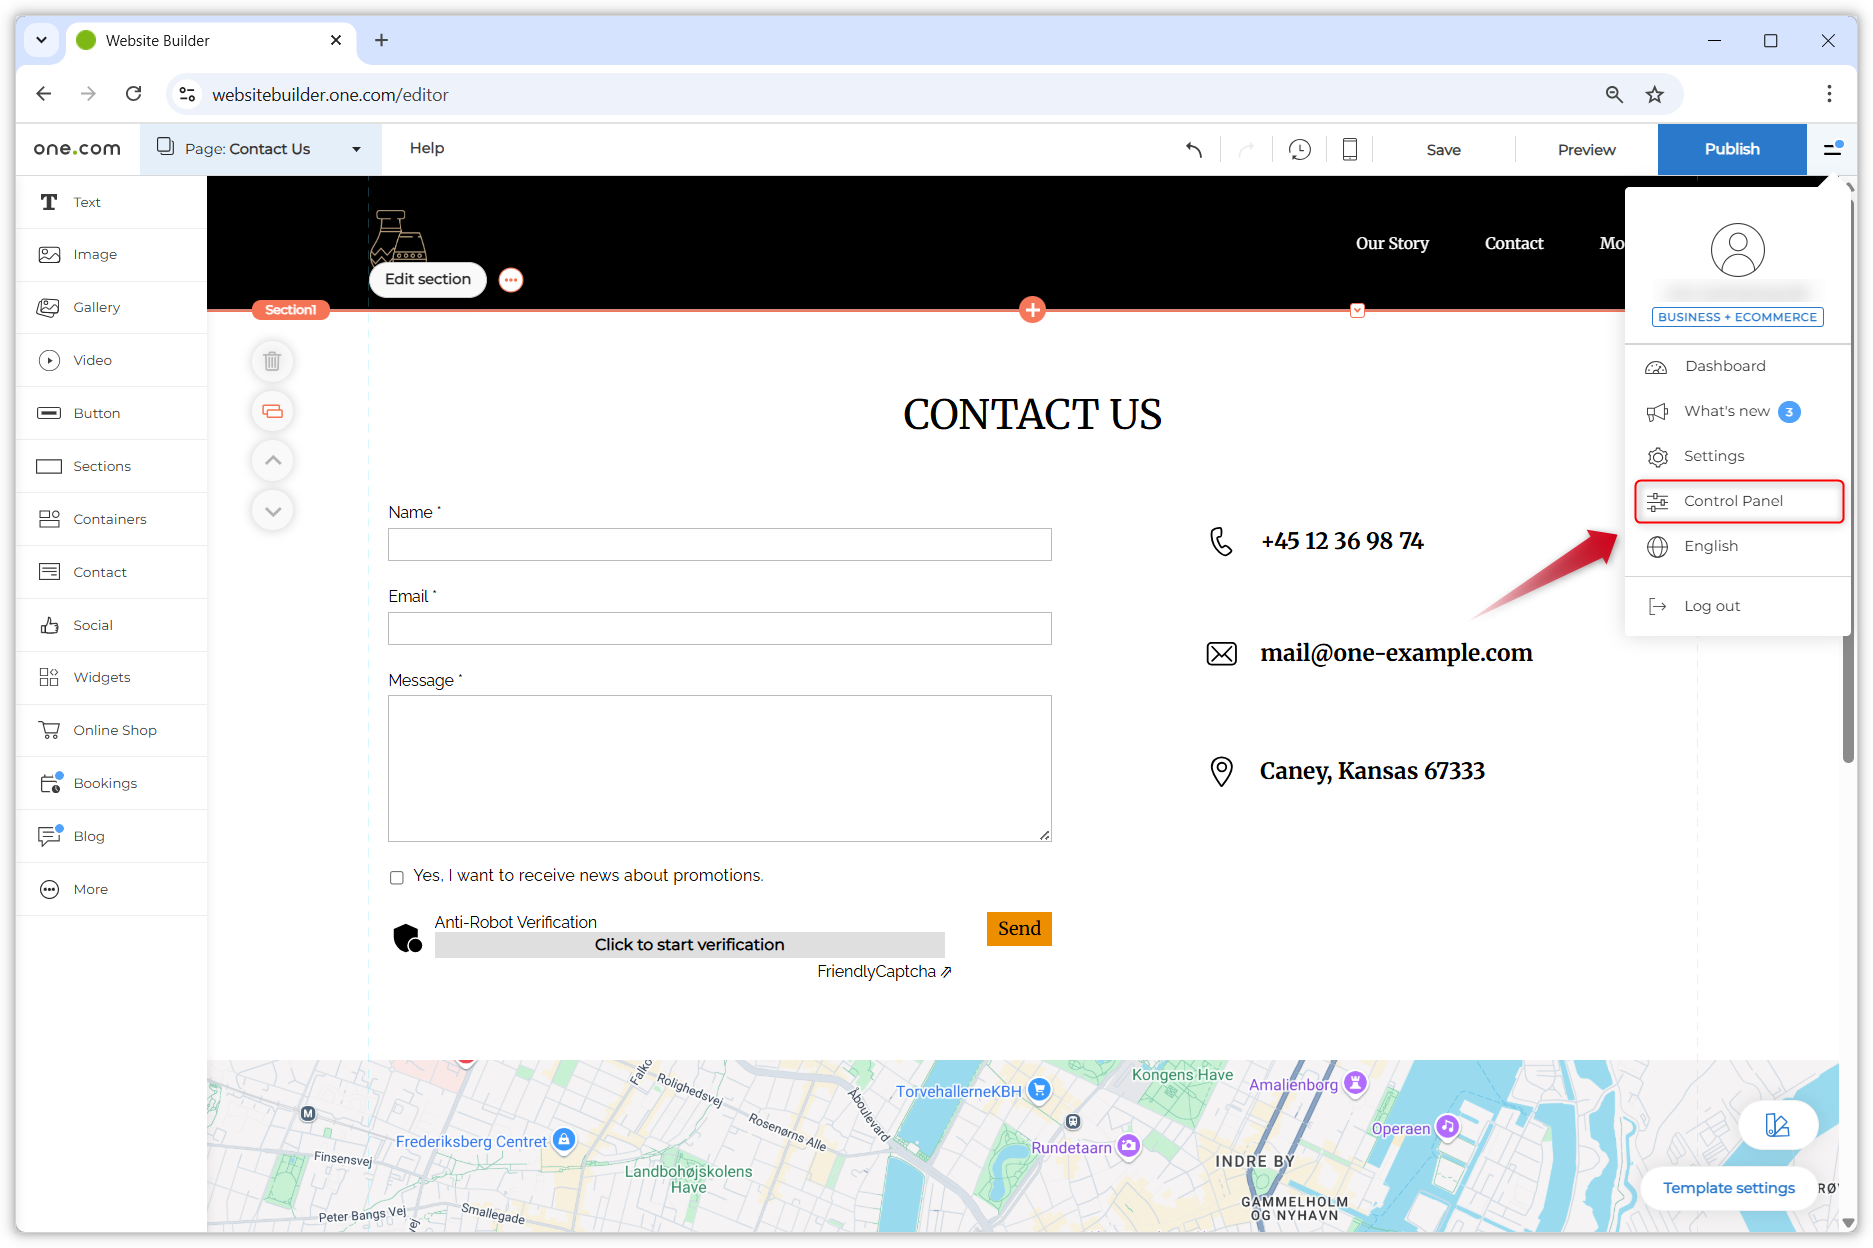Open the Online Shop panel
1873x1248 pixels.
tap(115, 730)
